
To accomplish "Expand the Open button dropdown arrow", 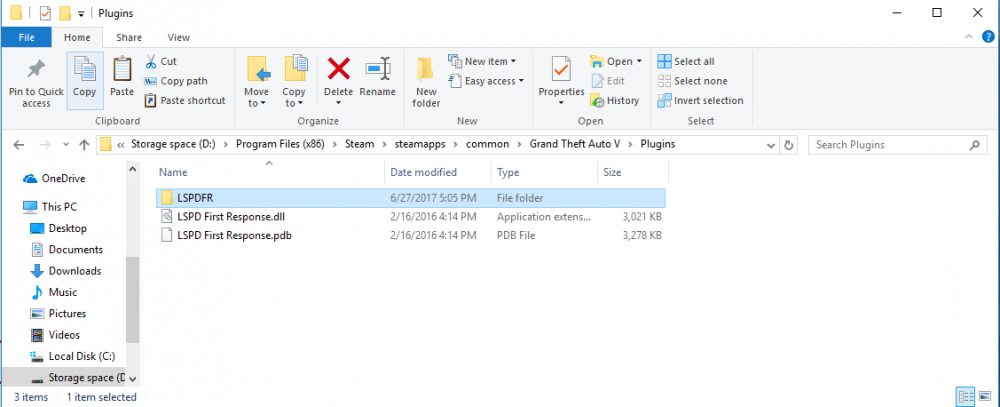I will point(639,62).
